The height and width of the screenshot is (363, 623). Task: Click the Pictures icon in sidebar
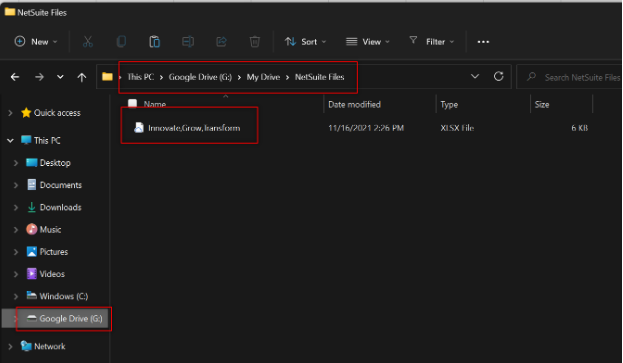coord(32,251)
